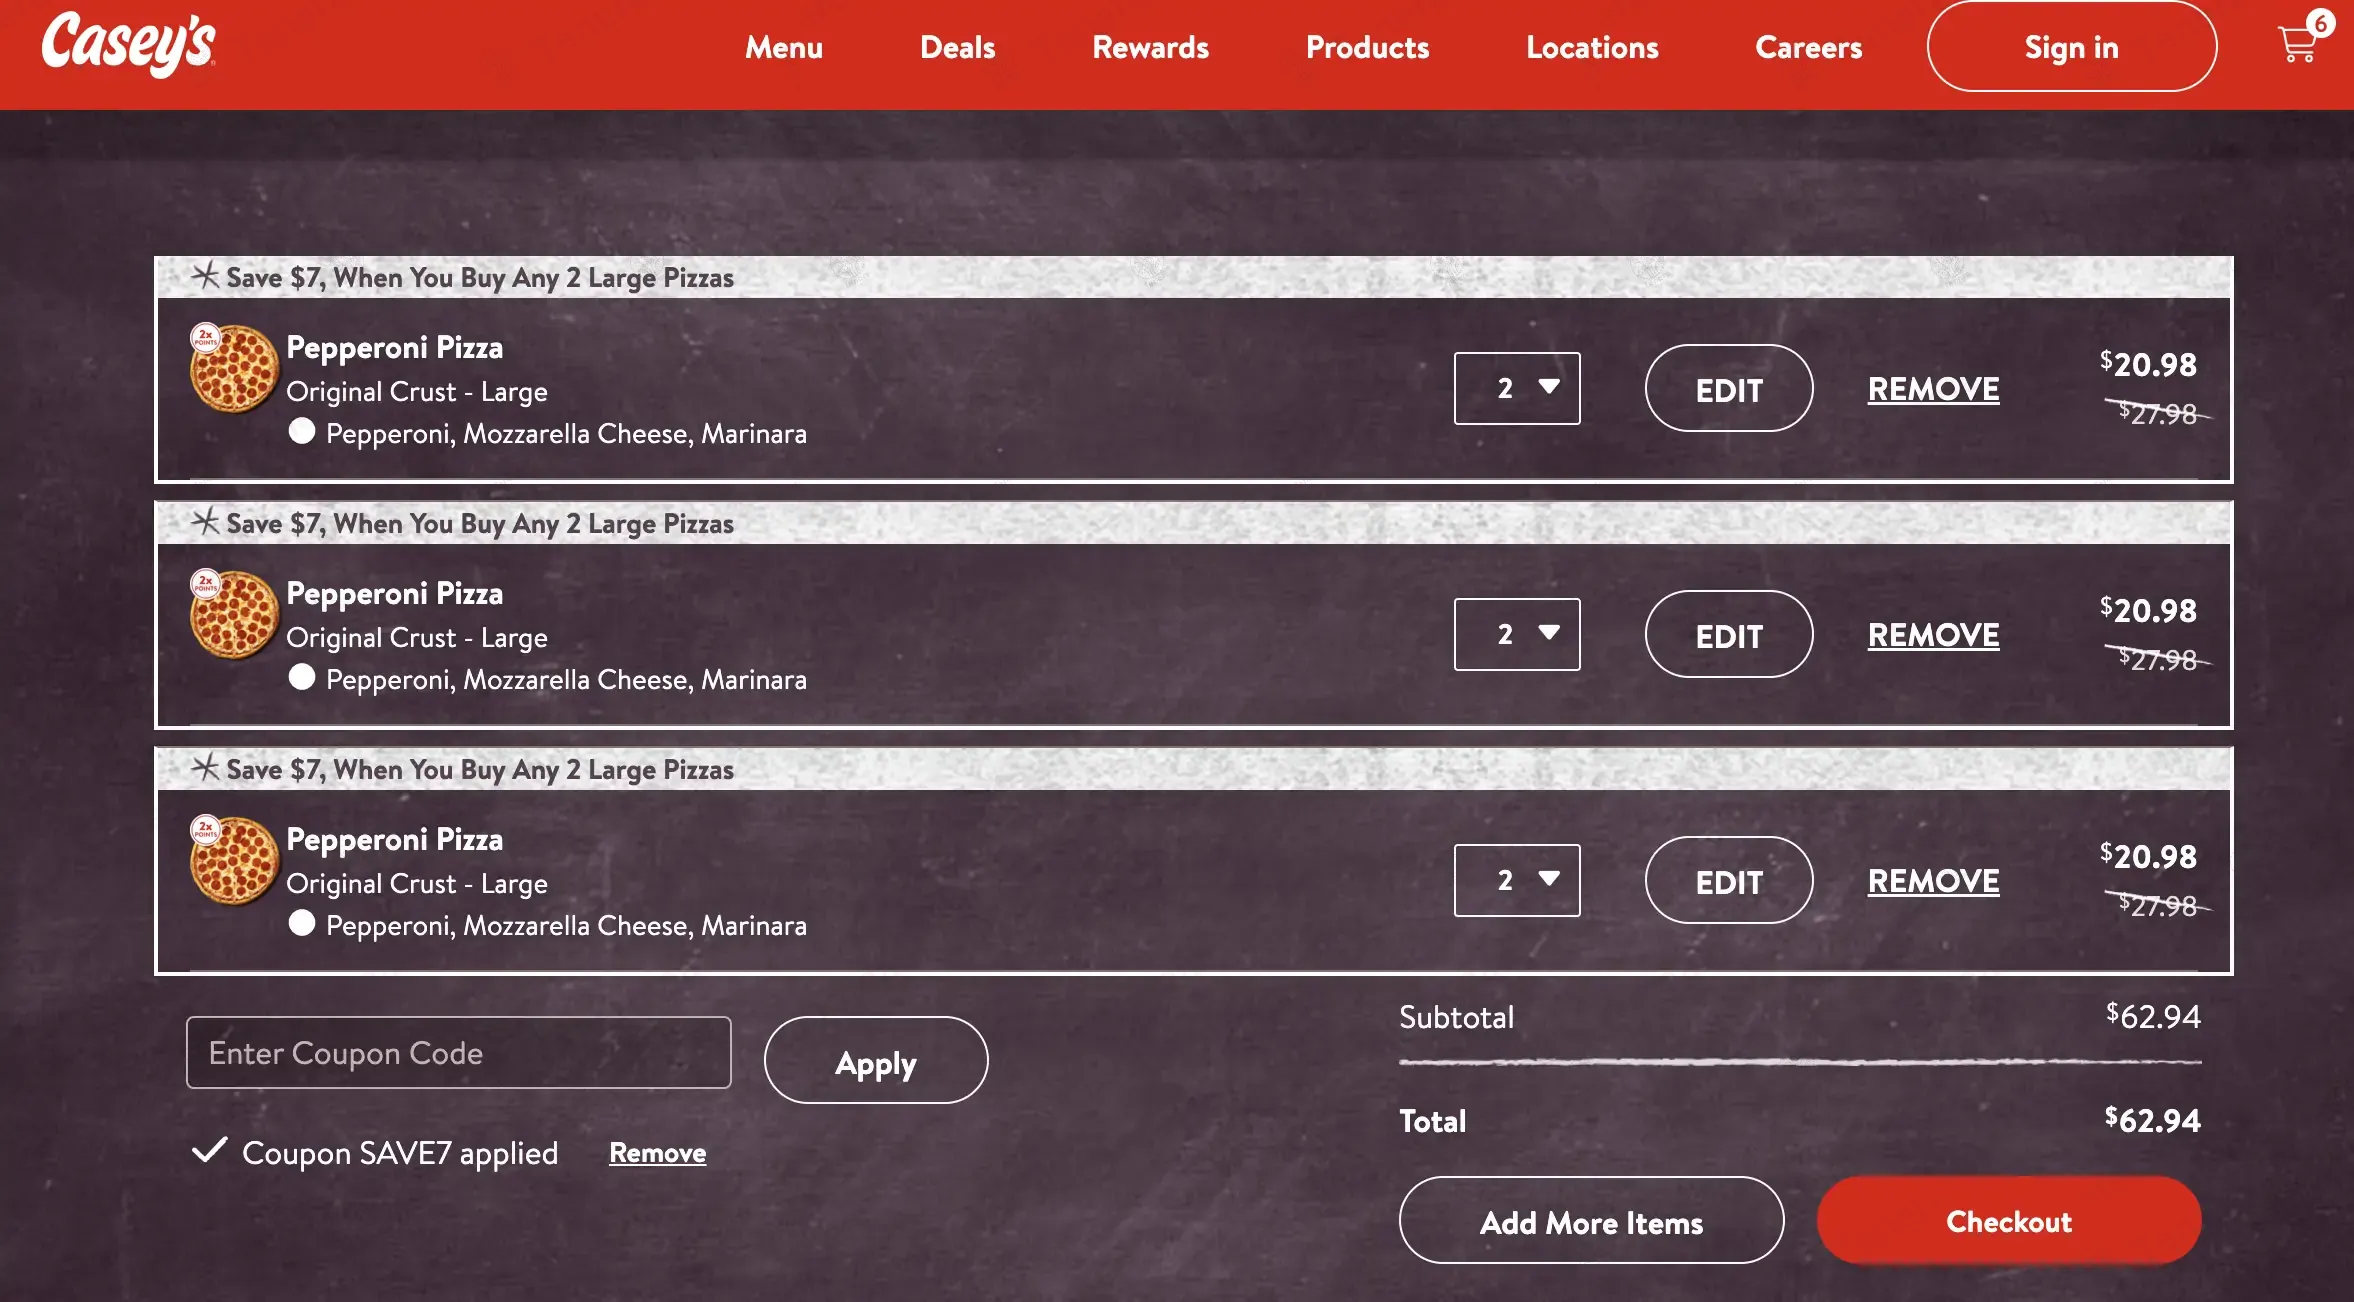Edit the third Pepperoni Pizza item
The image size is (2354, 1302).
click(x=1729, y=881)
